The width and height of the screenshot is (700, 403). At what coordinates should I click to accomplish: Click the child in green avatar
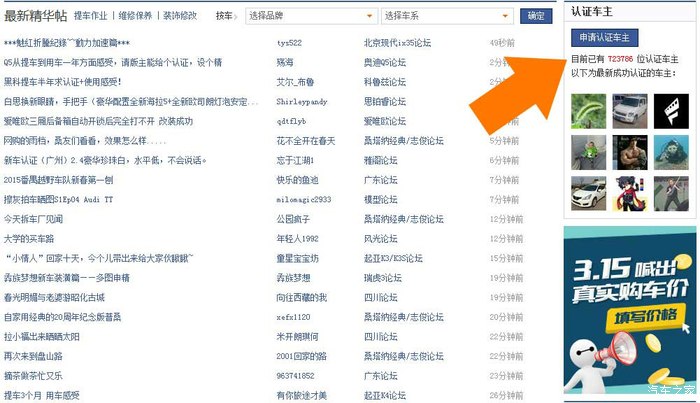click(x=588, y=151)
